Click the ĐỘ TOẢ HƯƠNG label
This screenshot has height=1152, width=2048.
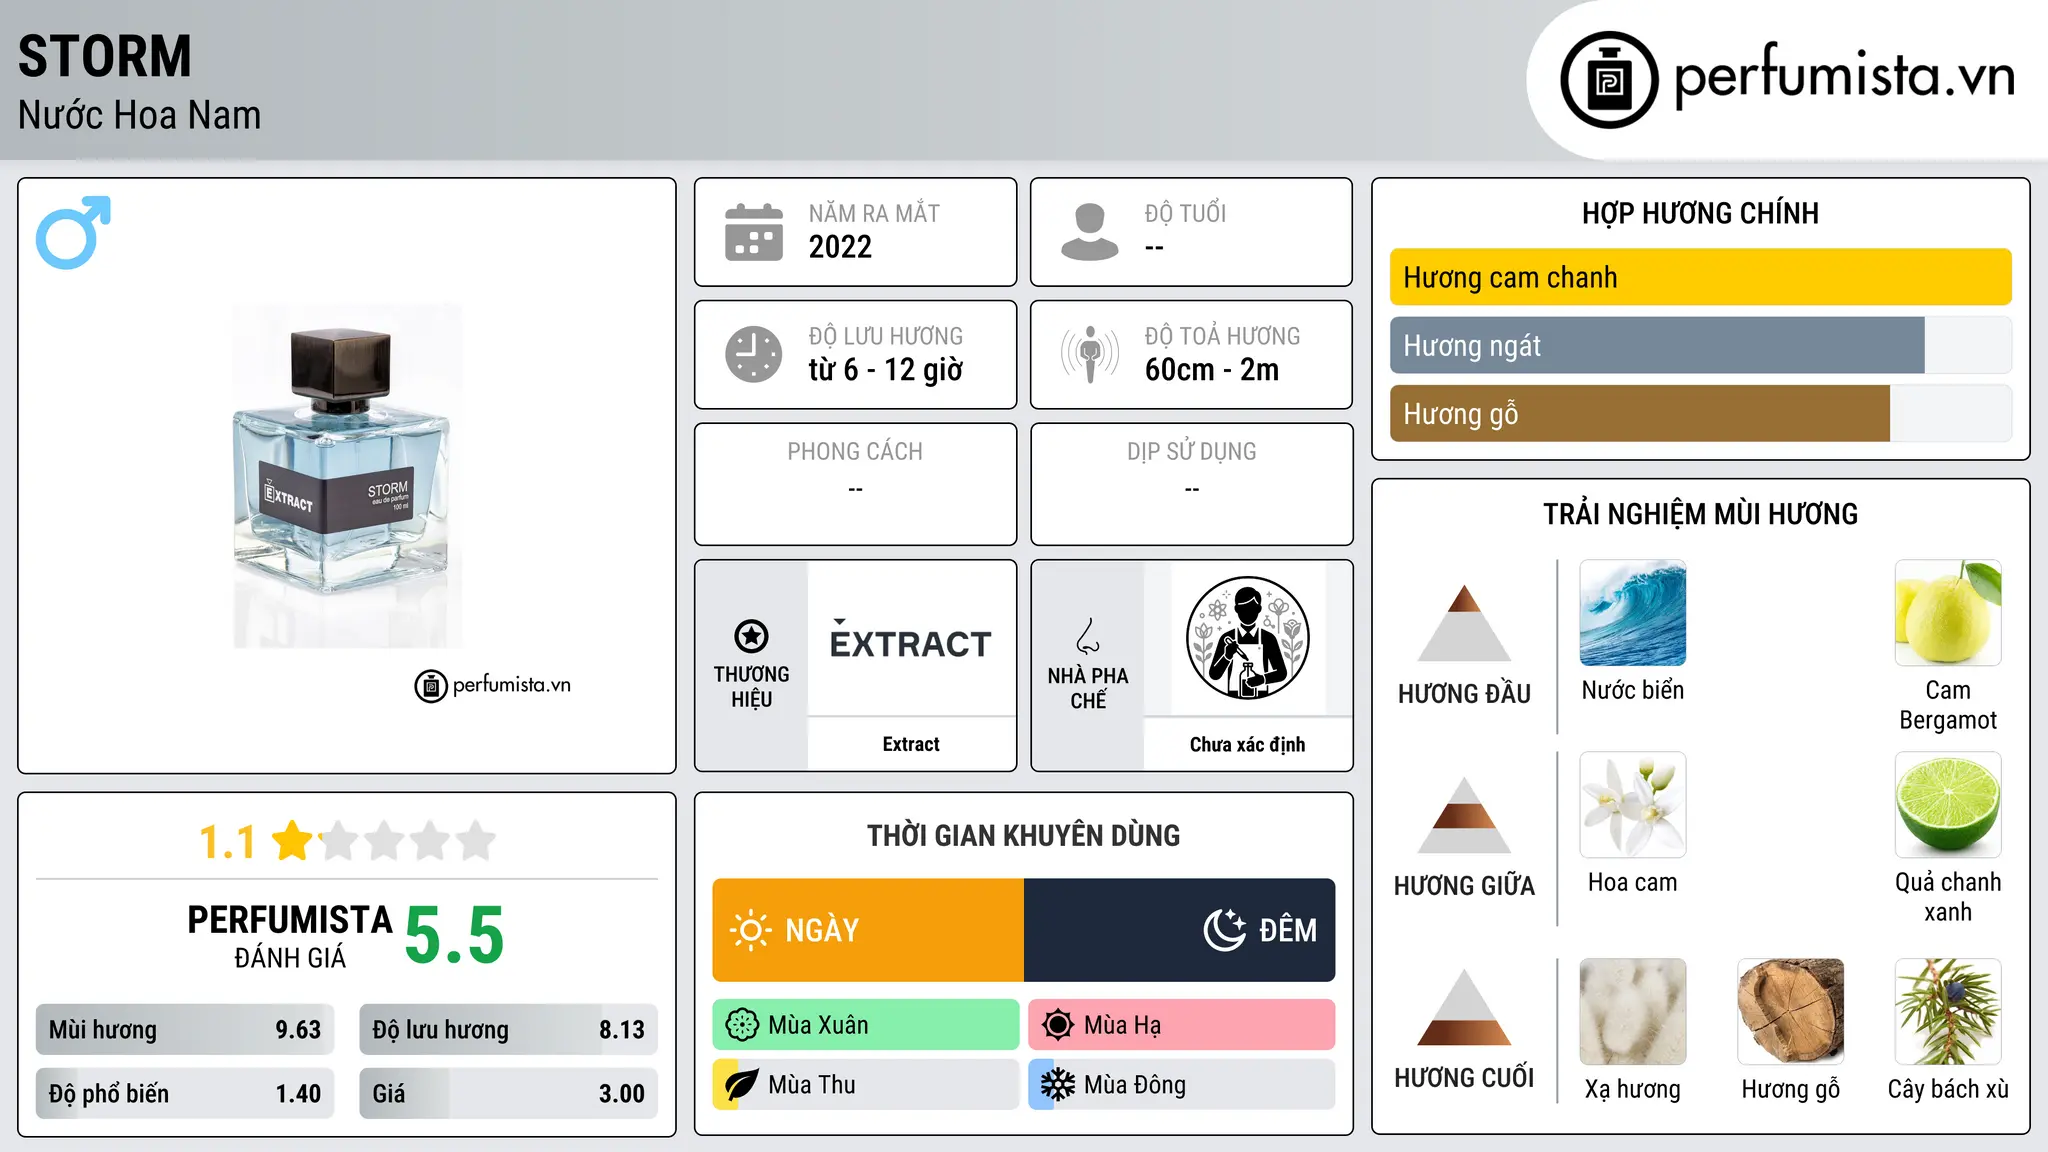(1223, 336)
